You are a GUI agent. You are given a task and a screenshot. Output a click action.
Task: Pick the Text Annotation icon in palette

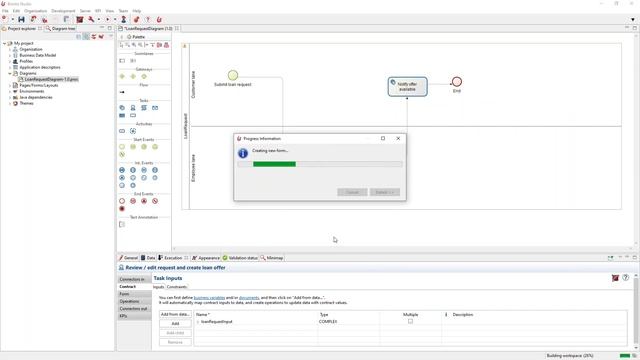(x=122, y=224)
